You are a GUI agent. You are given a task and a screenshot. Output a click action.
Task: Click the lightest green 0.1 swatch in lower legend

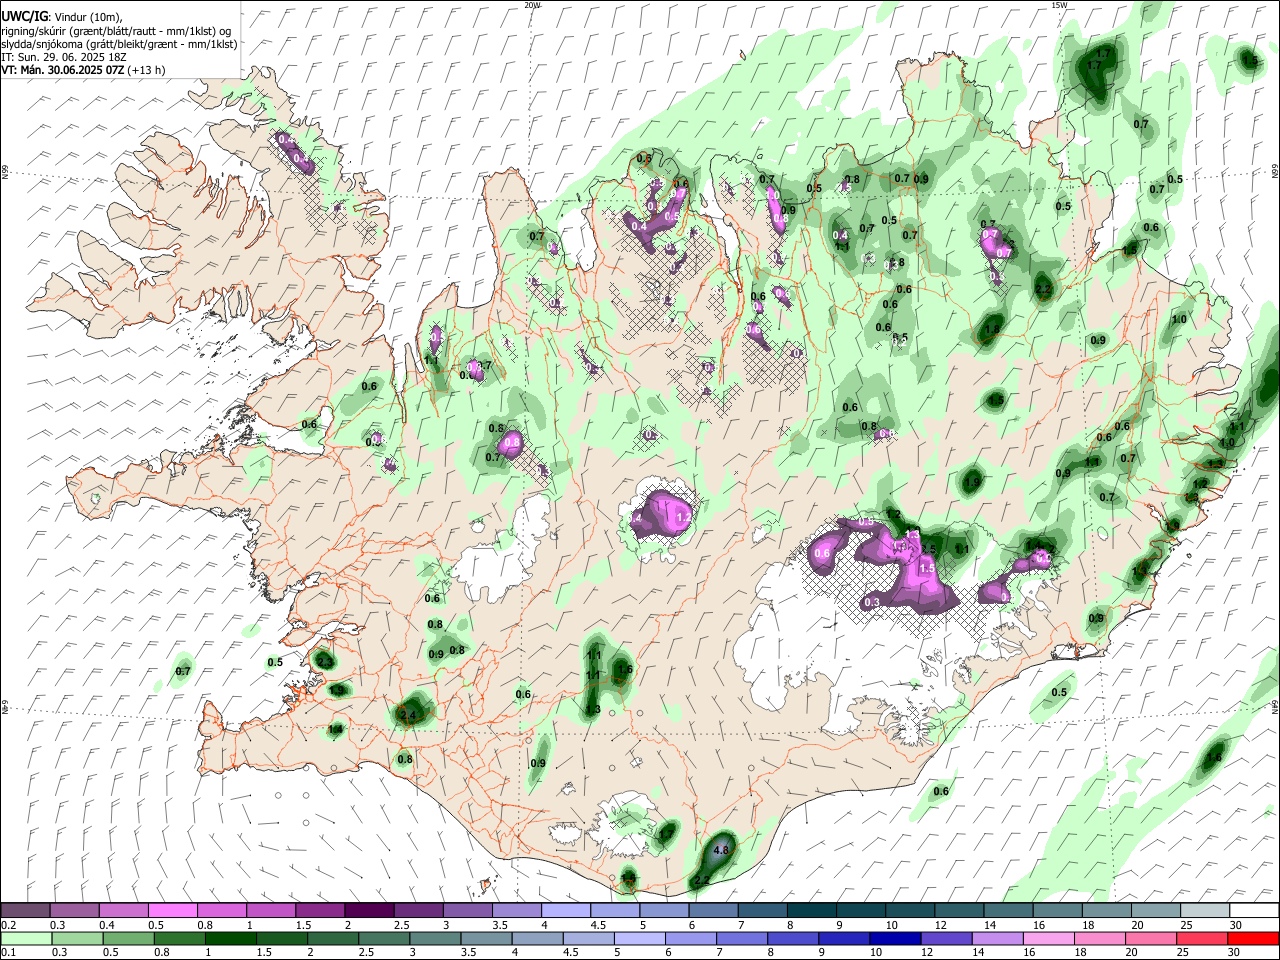[26, 939]
